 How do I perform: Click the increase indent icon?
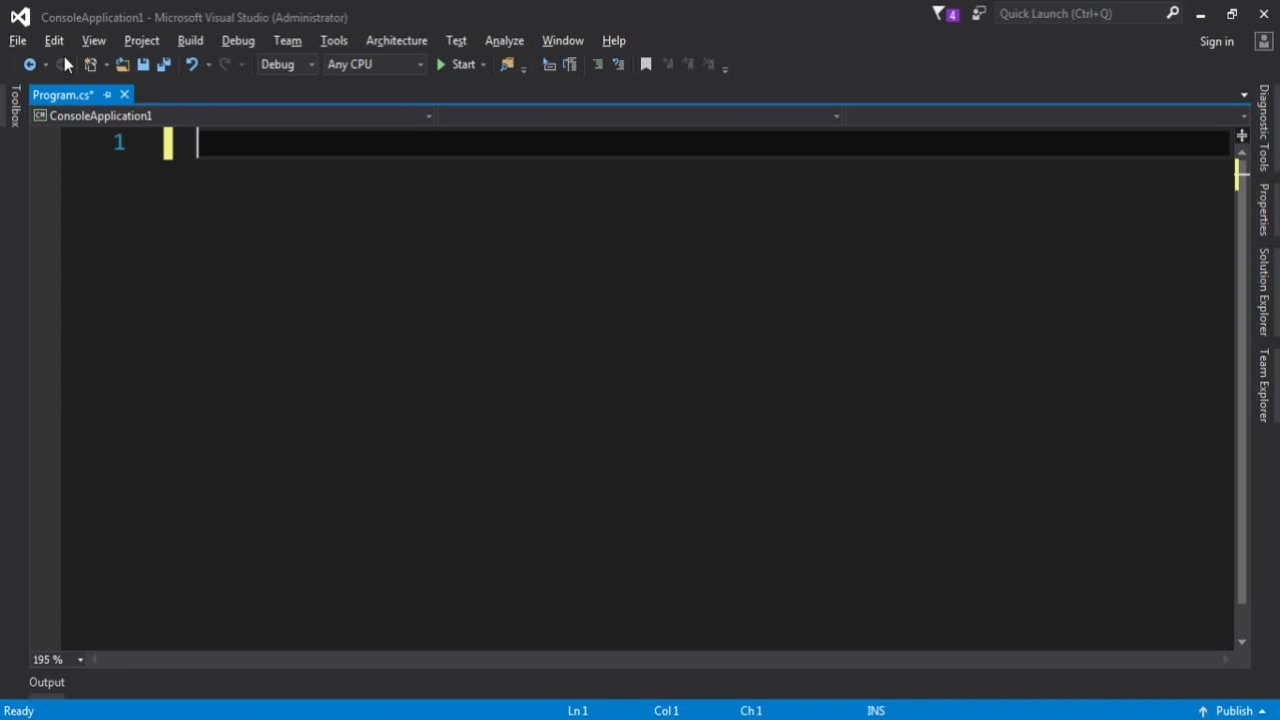(570, 64)
